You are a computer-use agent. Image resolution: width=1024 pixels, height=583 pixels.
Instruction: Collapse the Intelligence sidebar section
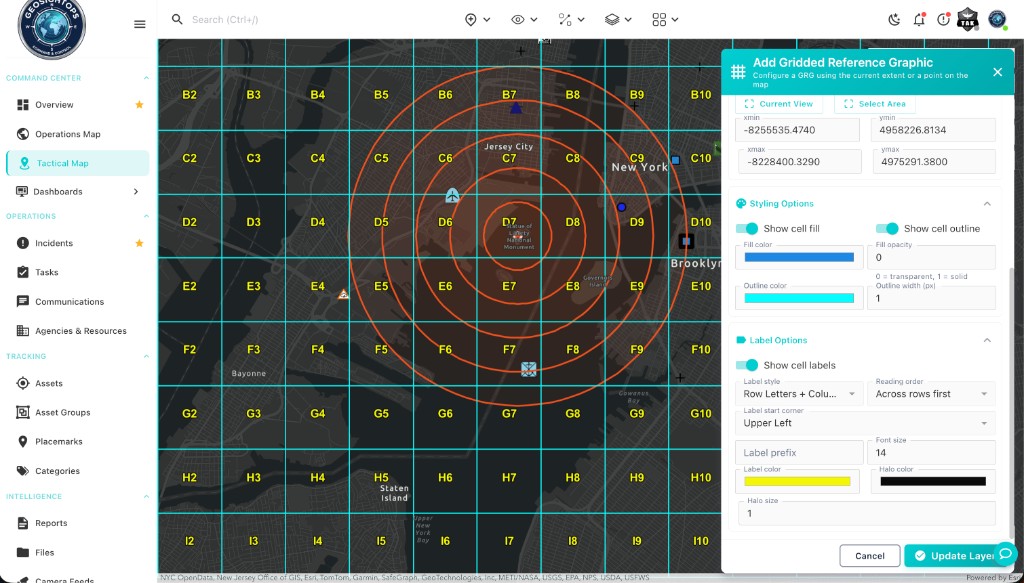point(146,497)
